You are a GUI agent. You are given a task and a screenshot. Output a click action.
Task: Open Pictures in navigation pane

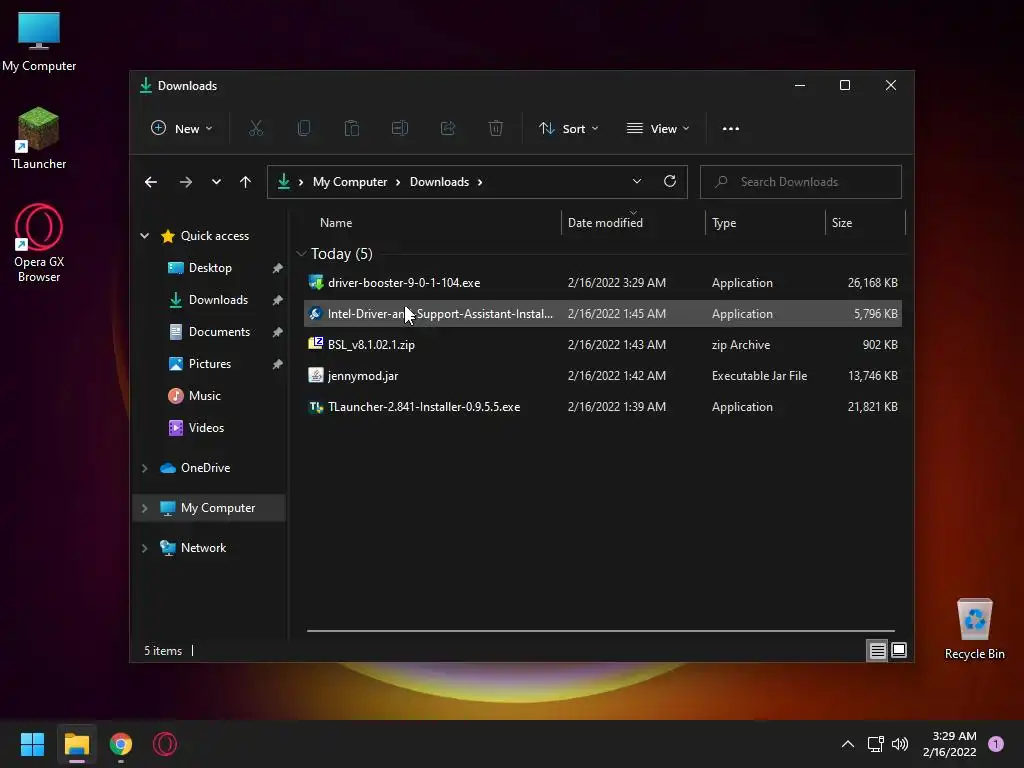(x=210, y=364)
